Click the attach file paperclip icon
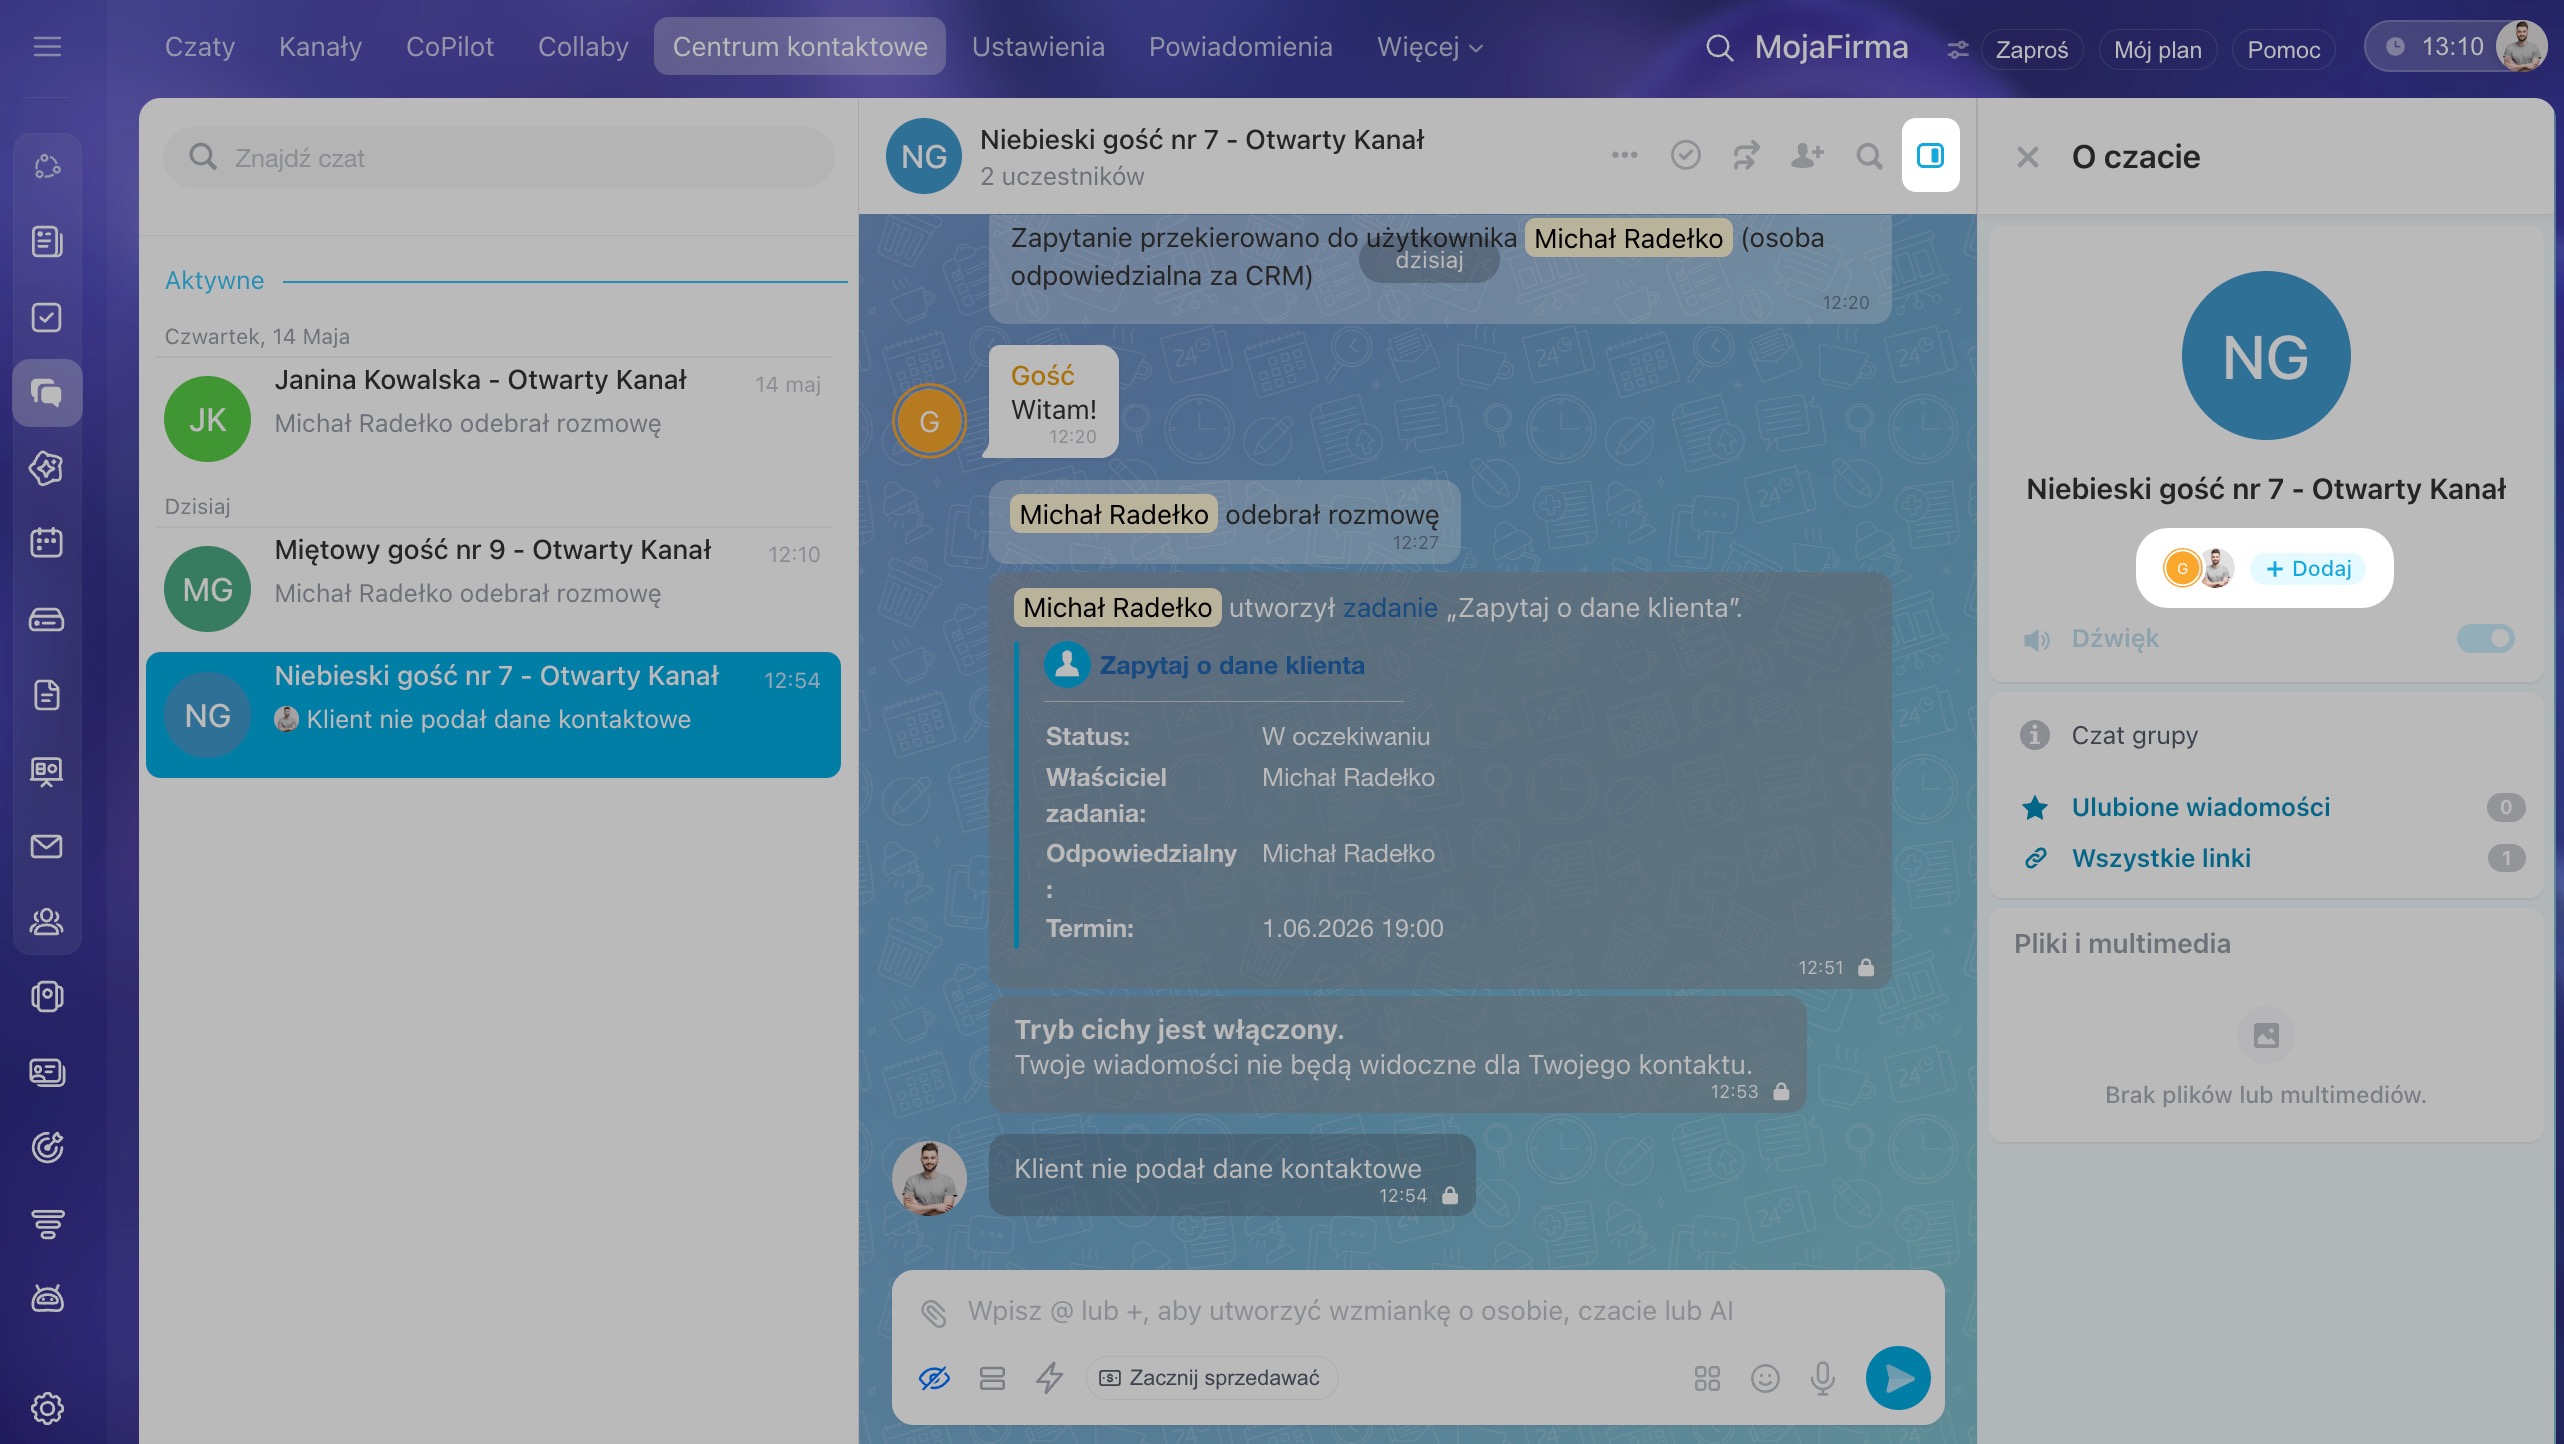This screenshot has width=2564, height=1444. coord(934,1313)
